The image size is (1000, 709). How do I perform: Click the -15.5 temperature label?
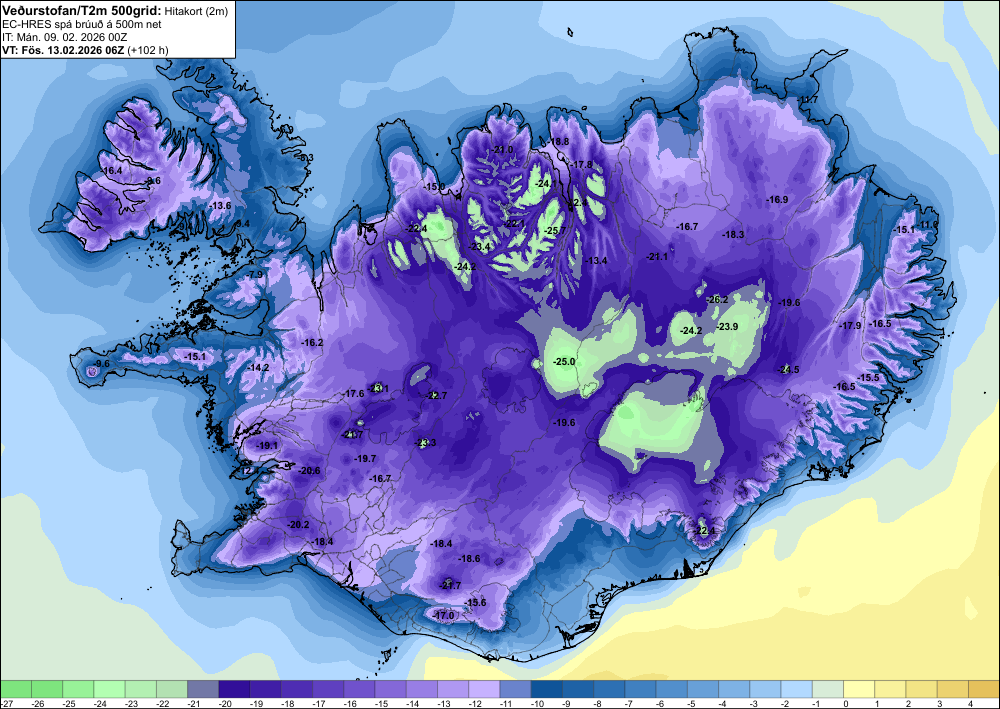pos(868,378)
